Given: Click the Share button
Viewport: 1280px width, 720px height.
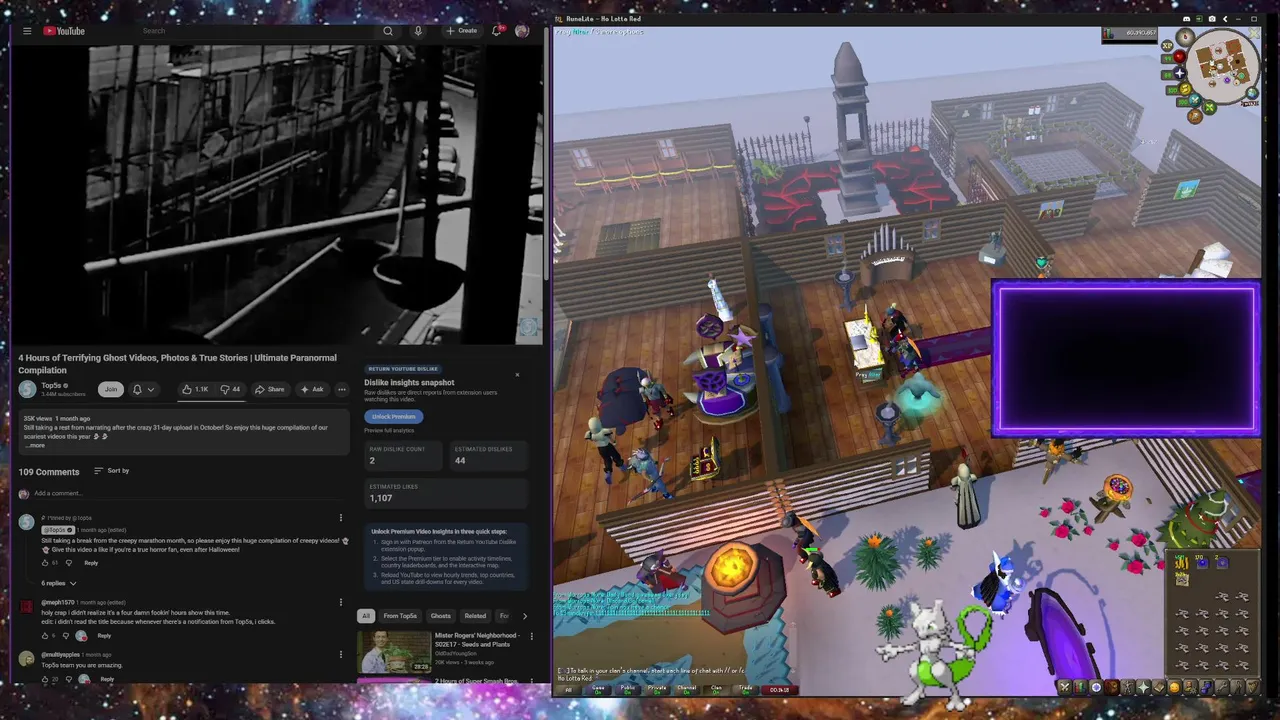Looking at the screenshot, I should click(270, 389).
